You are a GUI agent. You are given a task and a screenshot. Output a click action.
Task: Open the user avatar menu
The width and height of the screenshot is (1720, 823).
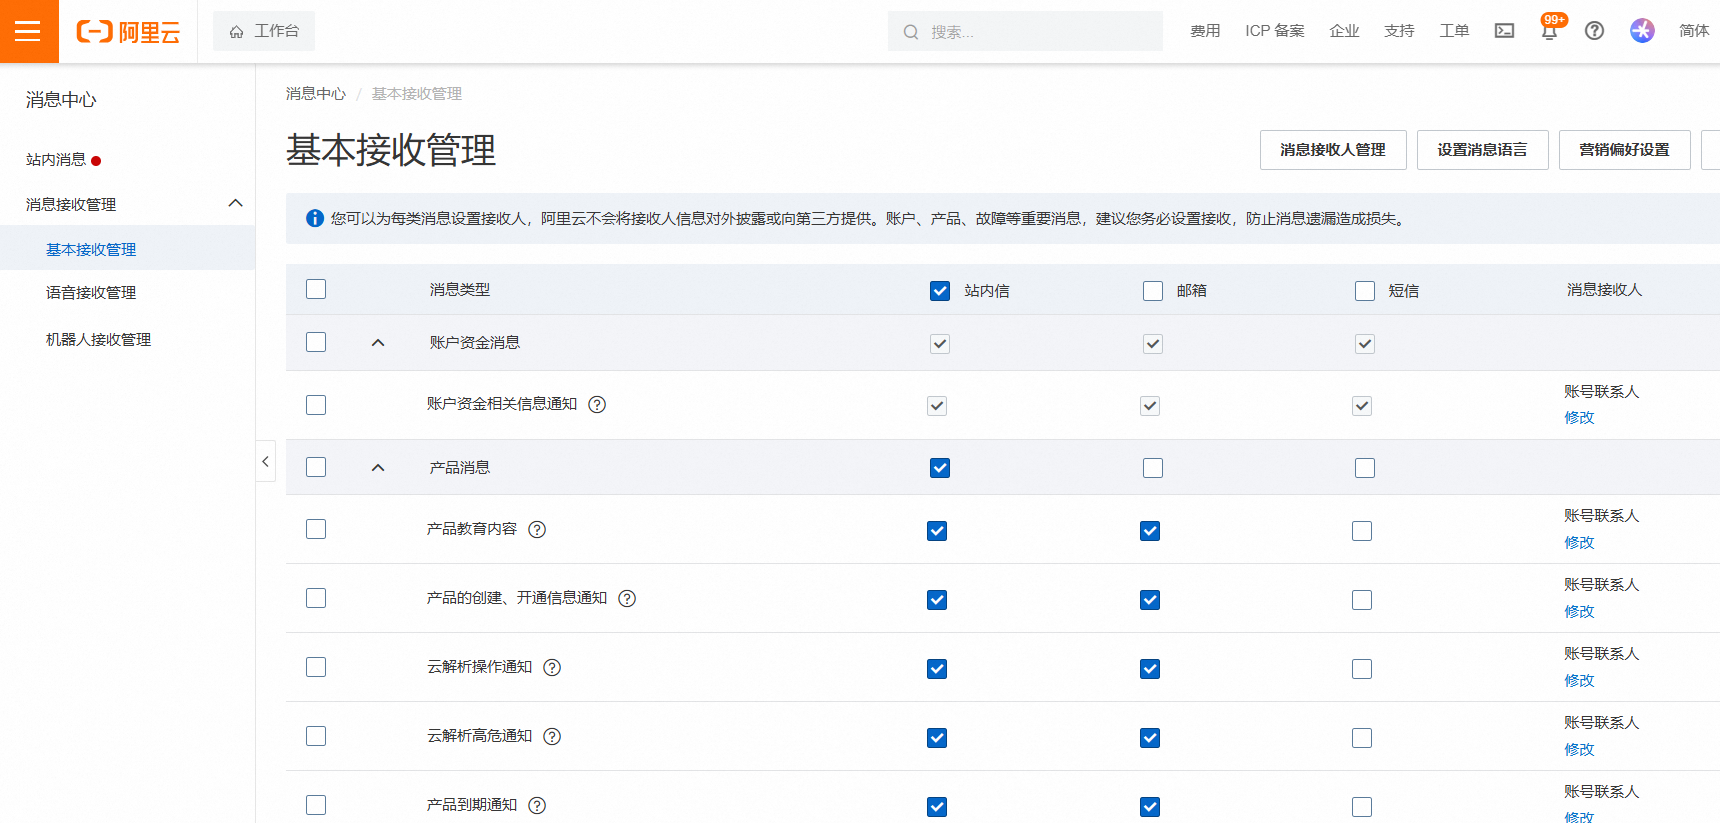coord(1642,31)
